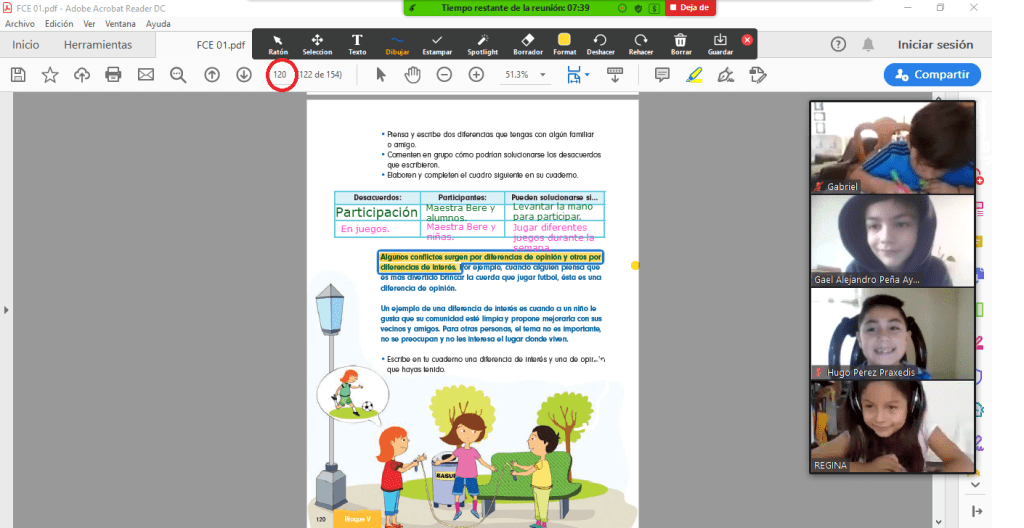Open the 51.3% zoom level dropdown
Screen dimensions: 1024x528
[x=543, y=75]
